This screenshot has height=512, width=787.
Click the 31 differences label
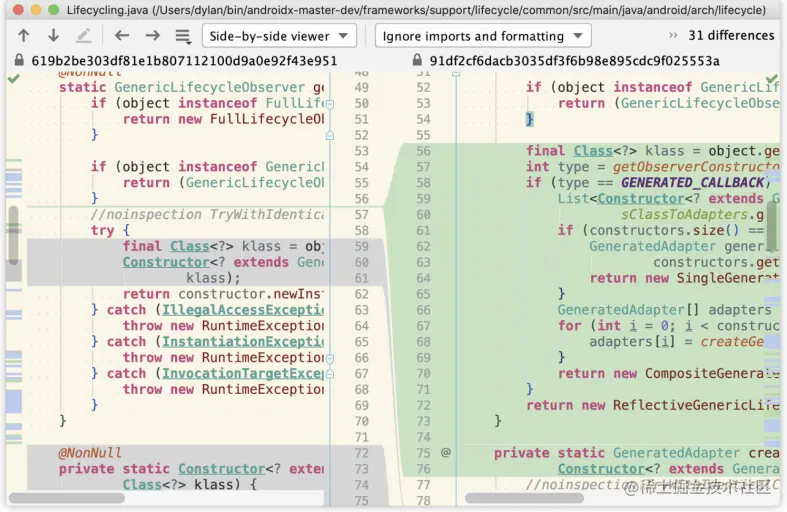[731, 36]
